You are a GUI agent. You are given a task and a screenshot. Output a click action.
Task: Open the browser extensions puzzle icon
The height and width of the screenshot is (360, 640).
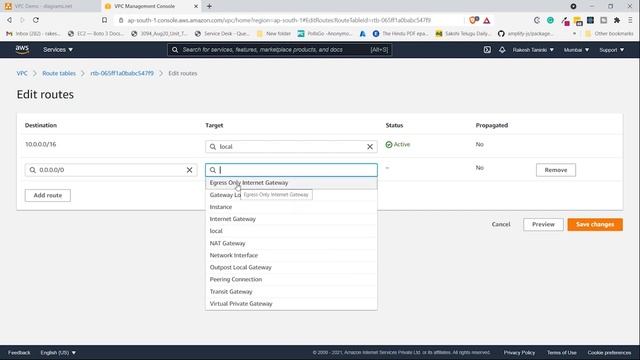point(617,20)
